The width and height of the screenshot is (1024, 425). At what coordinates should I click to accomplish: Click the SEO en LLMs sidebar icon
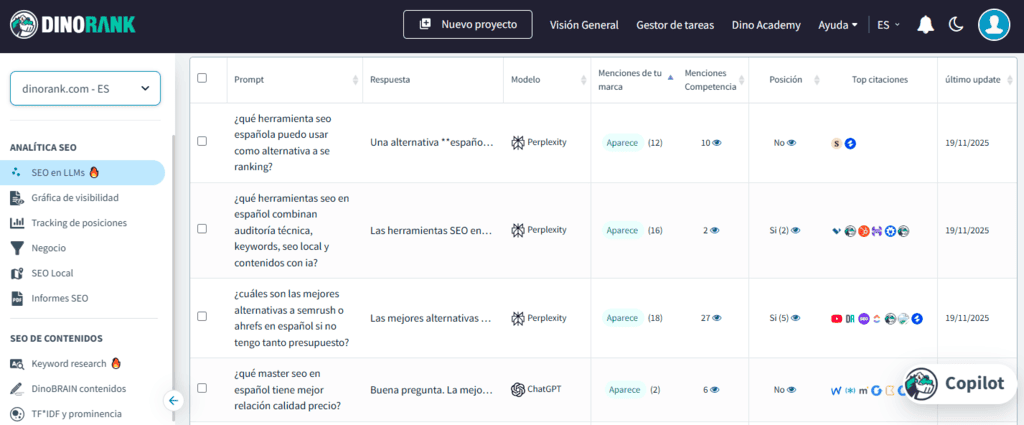pyautogui.click(x=16, y=172)
